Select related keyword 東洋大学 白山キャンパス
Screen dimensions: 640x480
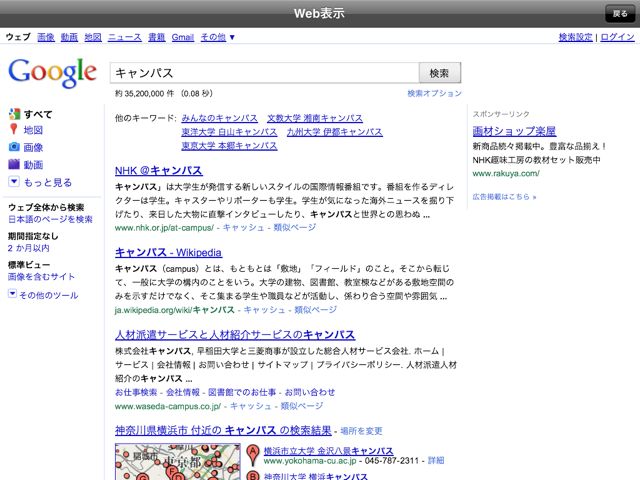tap(229, 132)
